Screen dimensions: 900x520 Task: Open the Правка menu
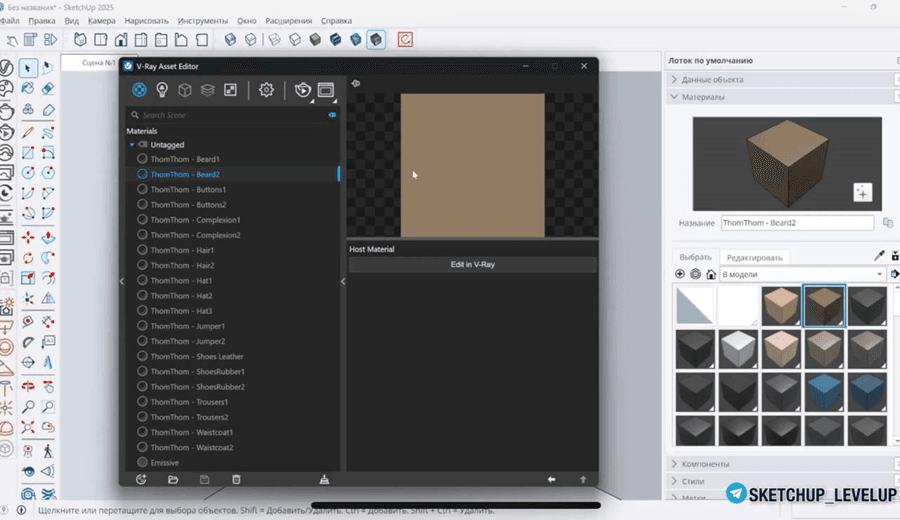click(x=42, y=21)
